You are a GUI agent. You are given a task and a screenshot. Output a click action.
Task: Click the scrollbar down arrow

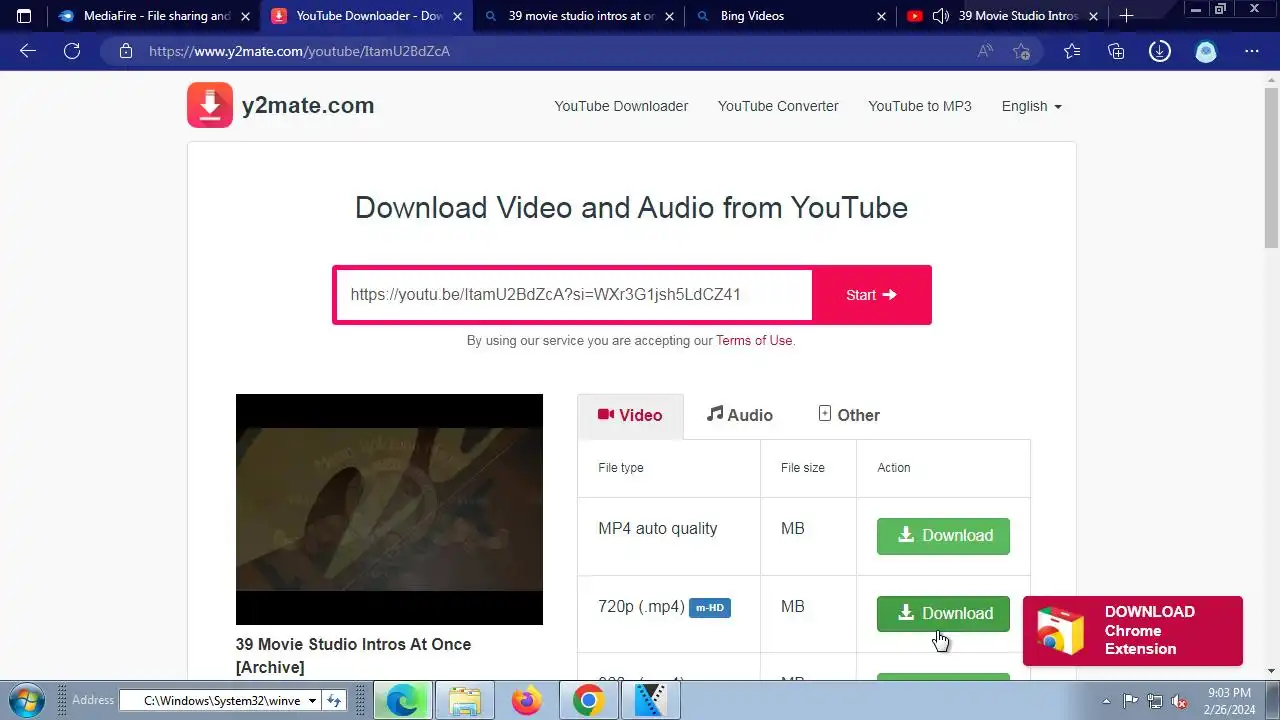click(x=1271, y=671)
